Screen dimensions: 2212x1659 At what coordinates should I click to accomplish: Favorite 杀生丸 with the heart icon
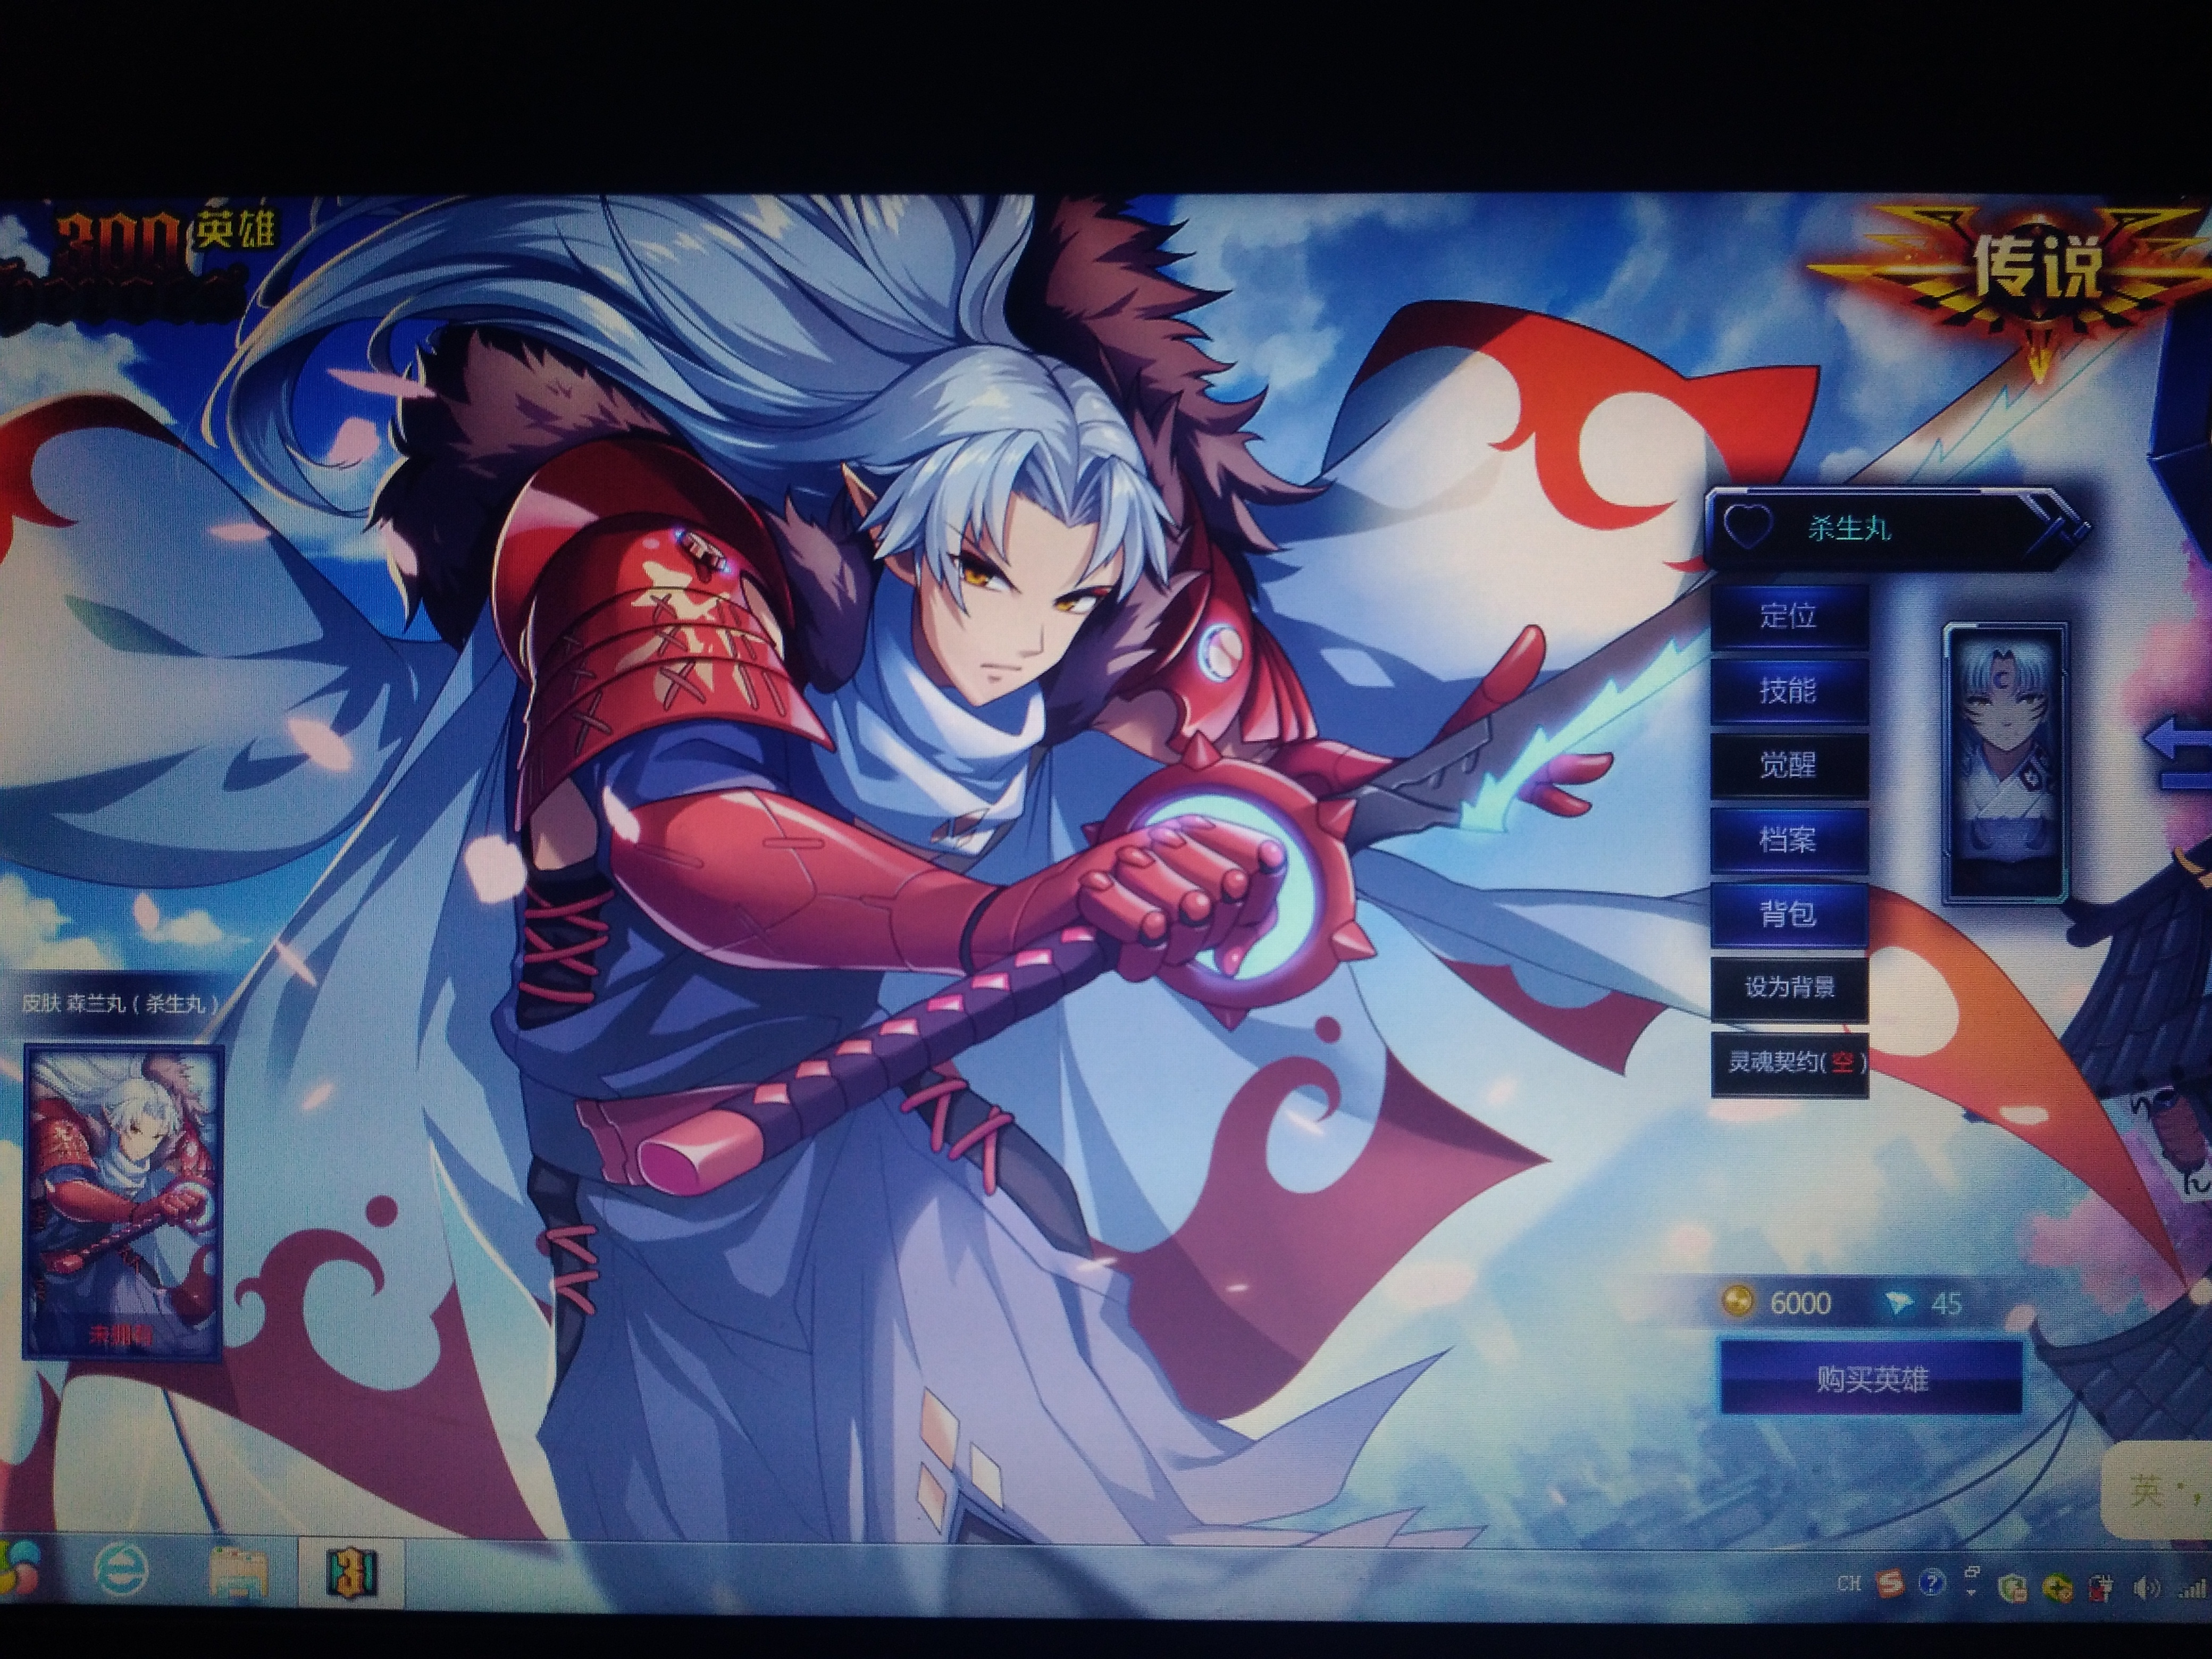pyautogui.click(x=1747, y=527)
